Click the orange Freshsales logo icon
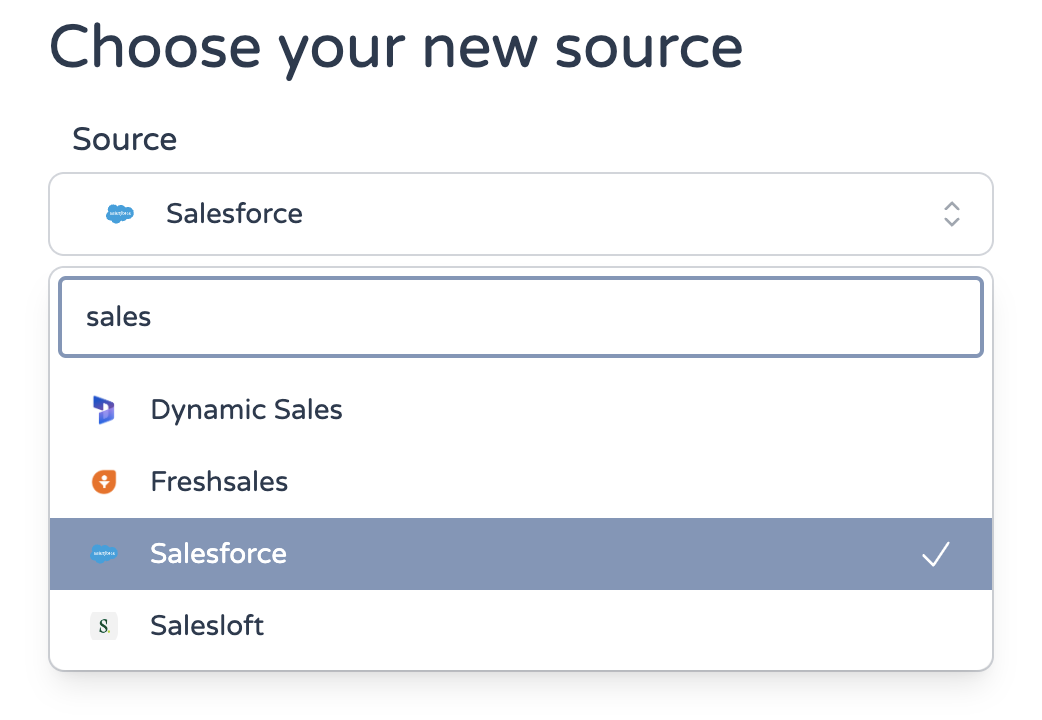This screenshot has height=720, width=1042. pyautogui.click(x=104, y=482)
